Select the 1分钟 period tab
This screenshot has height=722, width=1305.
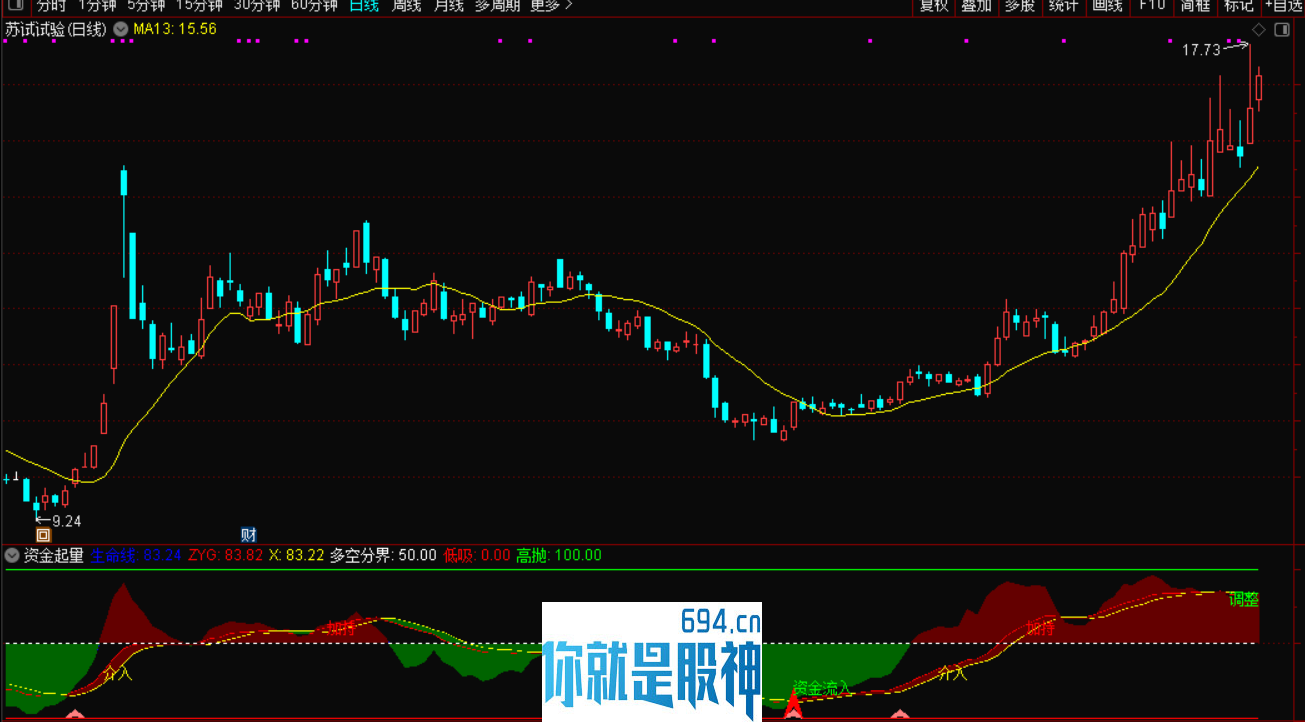pos(97,5)
